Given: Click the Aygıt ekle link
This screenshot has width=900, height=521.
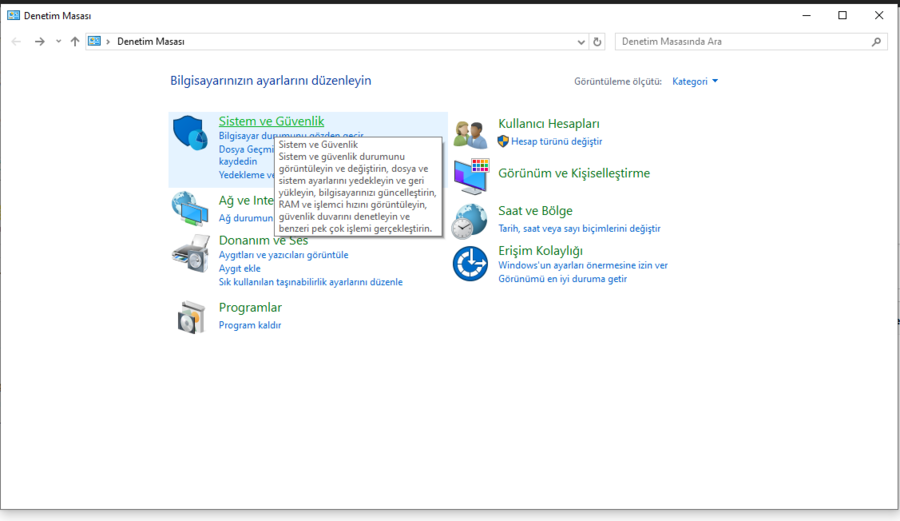Looking at the screenshot, I should 239,269.
